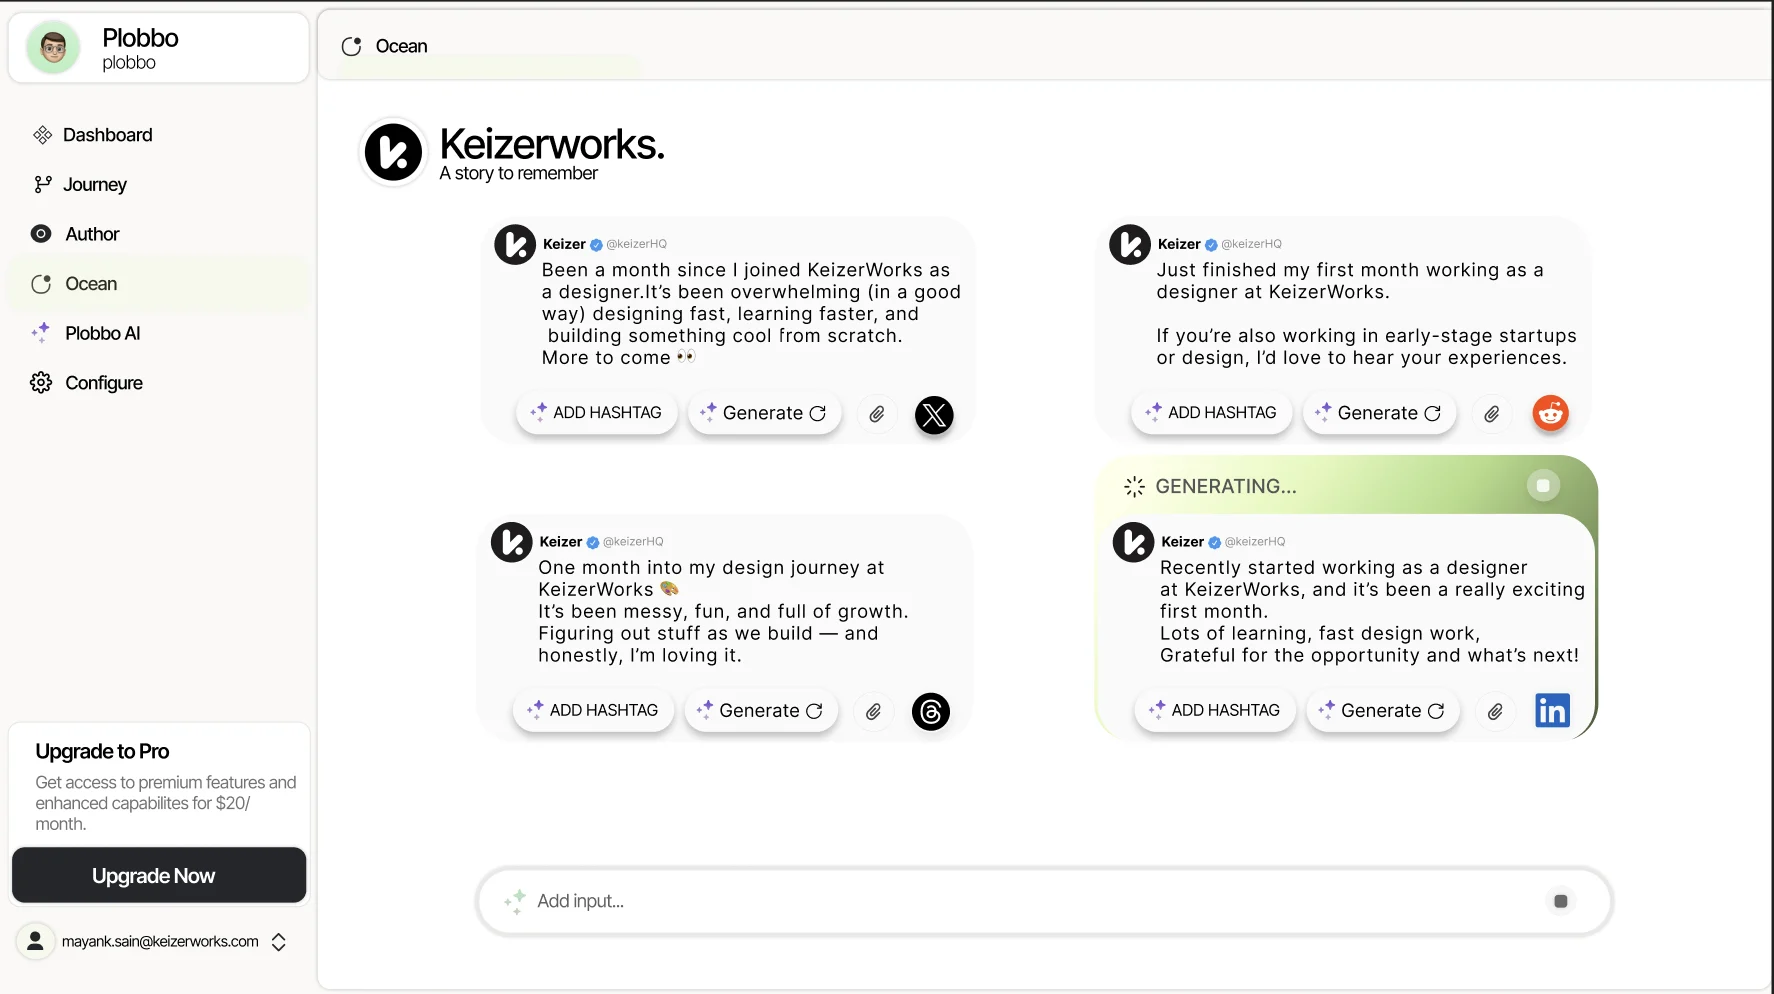Expand the account switcher chevron
Image resolution: width=1774 pixels, height=994 pixels.
pos(279,942)
